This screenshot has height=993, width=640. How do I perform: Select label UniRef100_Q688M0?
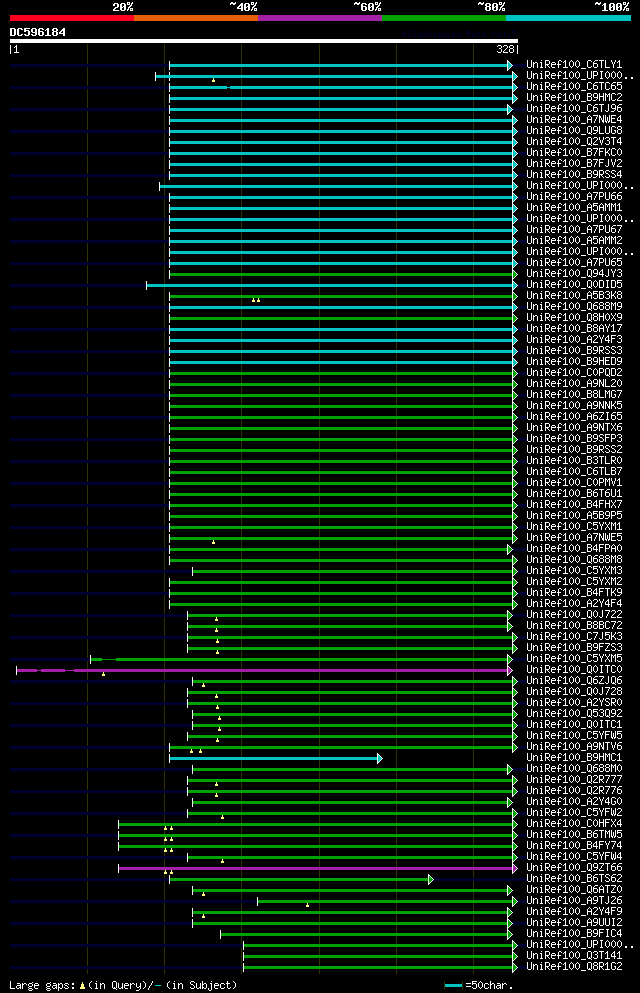(x=574, y=769)
